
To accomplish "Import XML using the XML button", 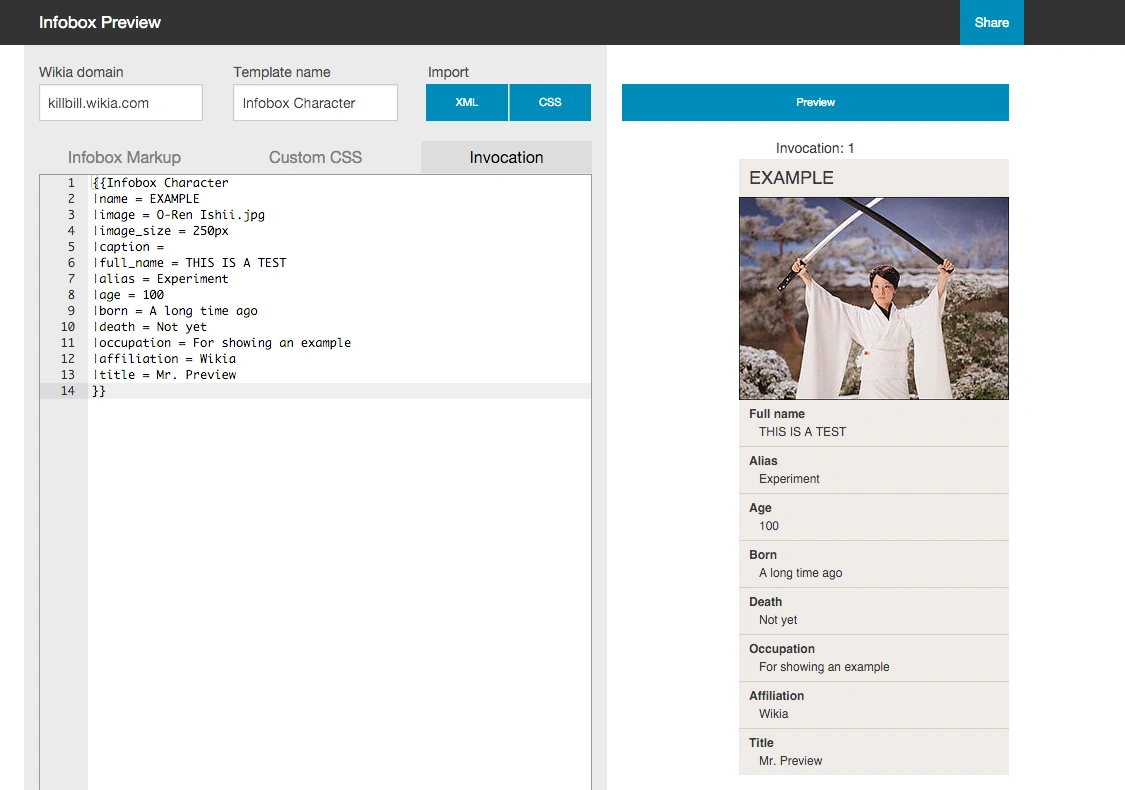I will [467, 102].
